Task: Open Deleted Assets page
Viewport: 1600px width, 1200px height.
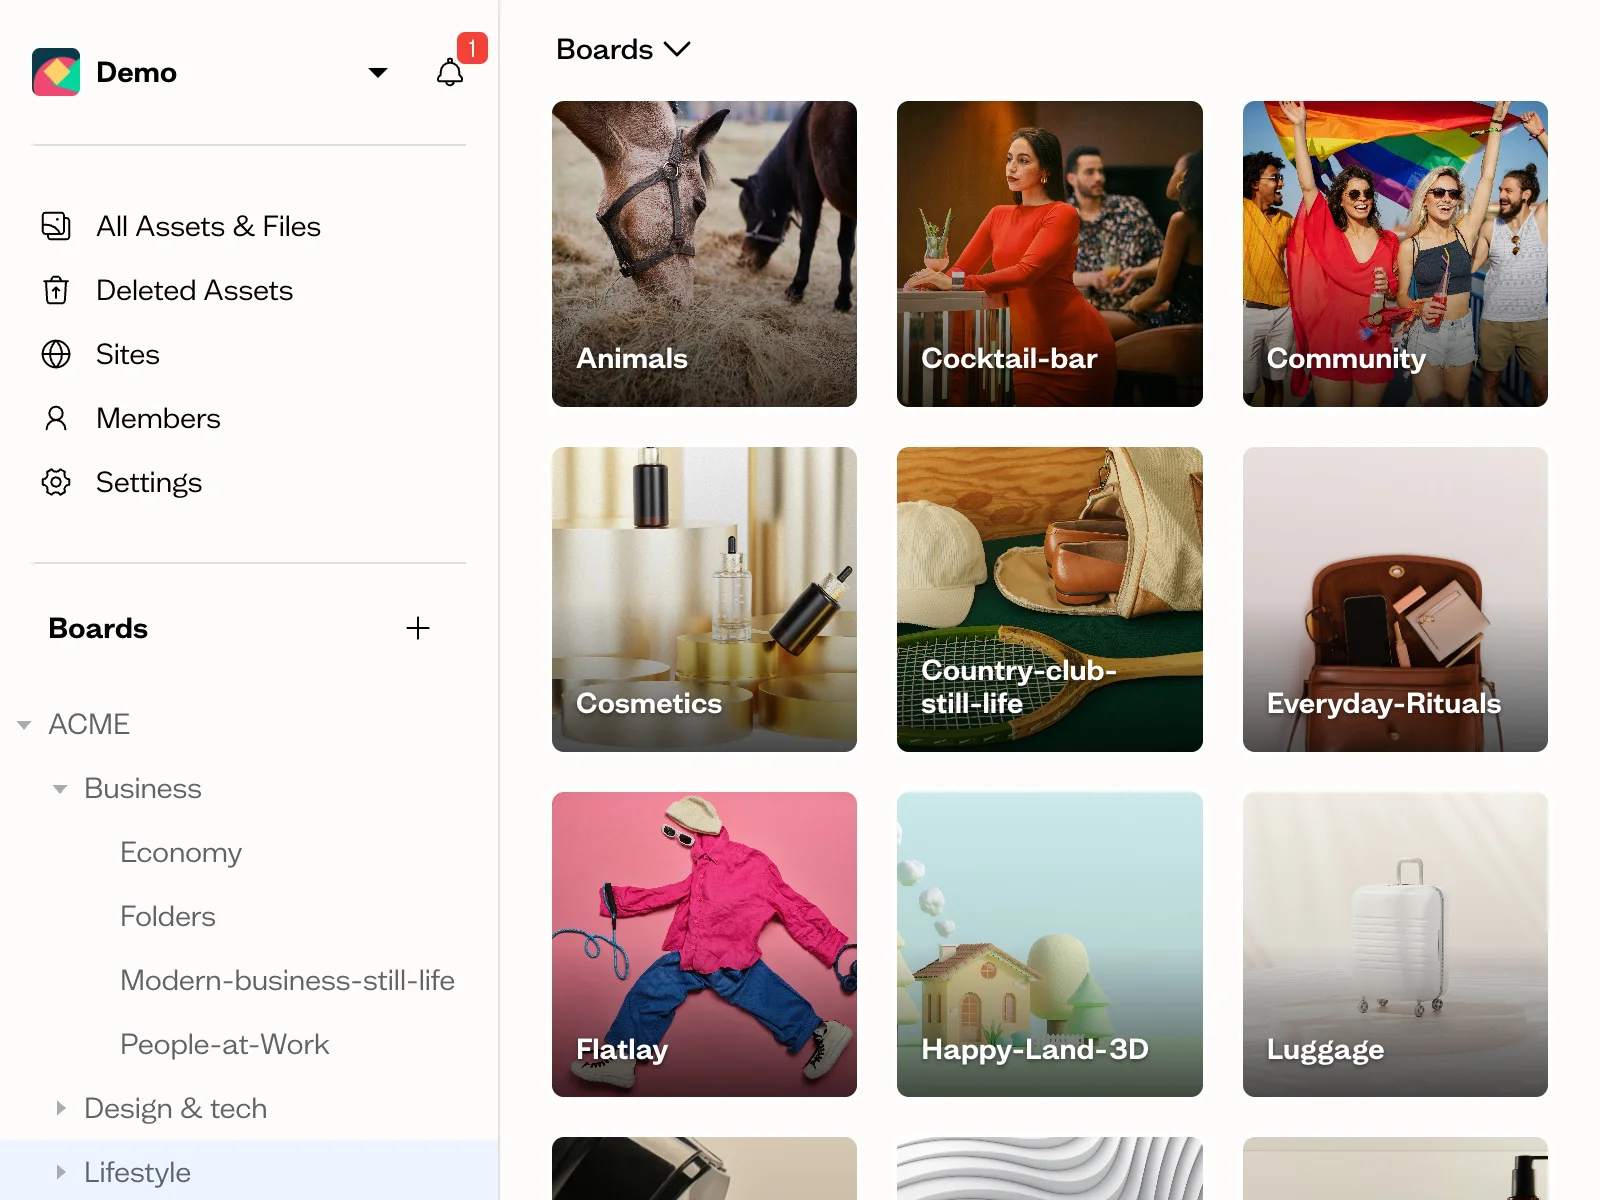Action: [194, 290]
